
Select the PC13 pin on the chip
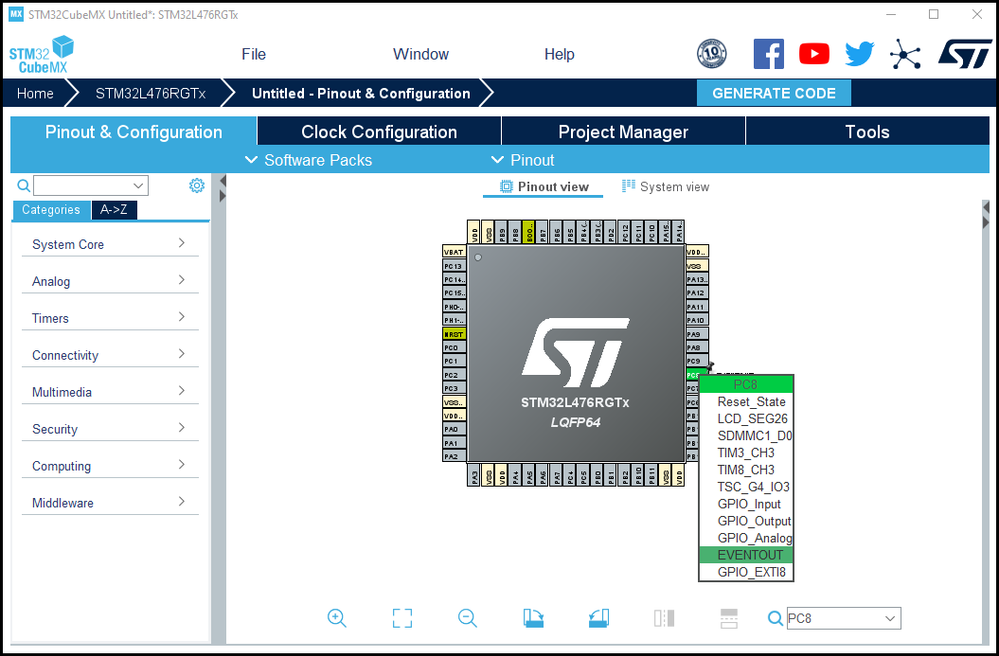pos(454,266)
